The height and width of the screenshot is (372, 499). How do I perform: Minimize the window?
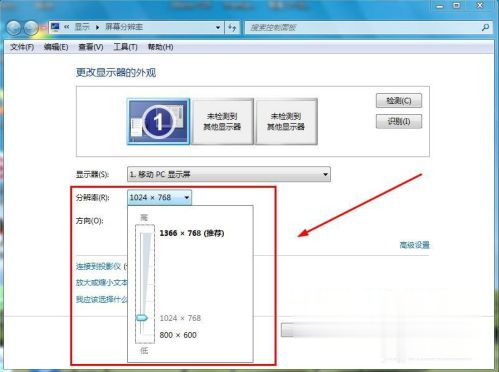[x=440, y=6]
